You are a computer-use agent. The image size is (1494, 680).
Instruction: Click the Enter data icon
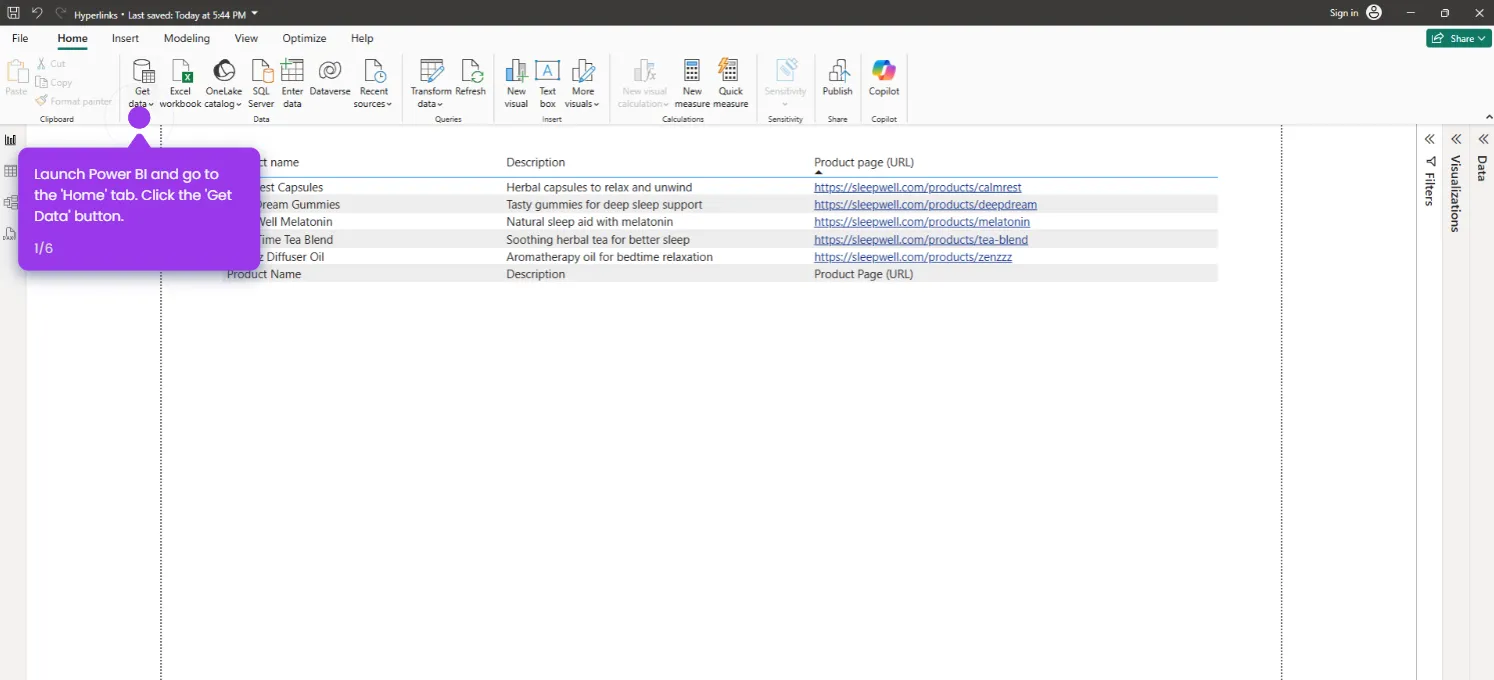(x=292, y=71)
